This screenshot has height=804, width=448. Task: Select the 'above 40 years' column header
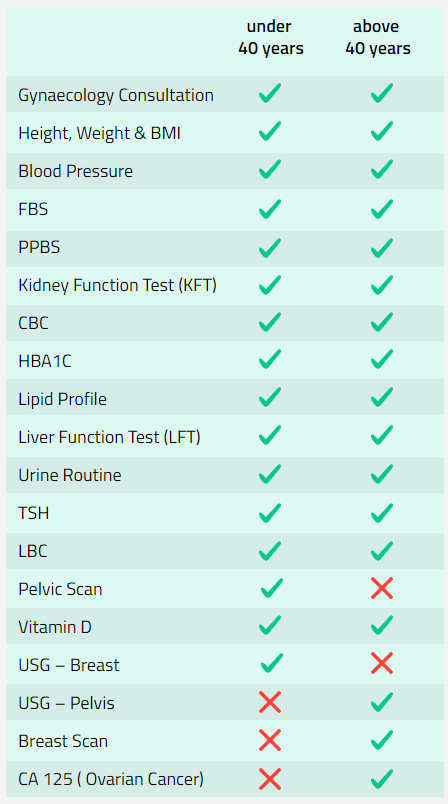pos(377,37)
